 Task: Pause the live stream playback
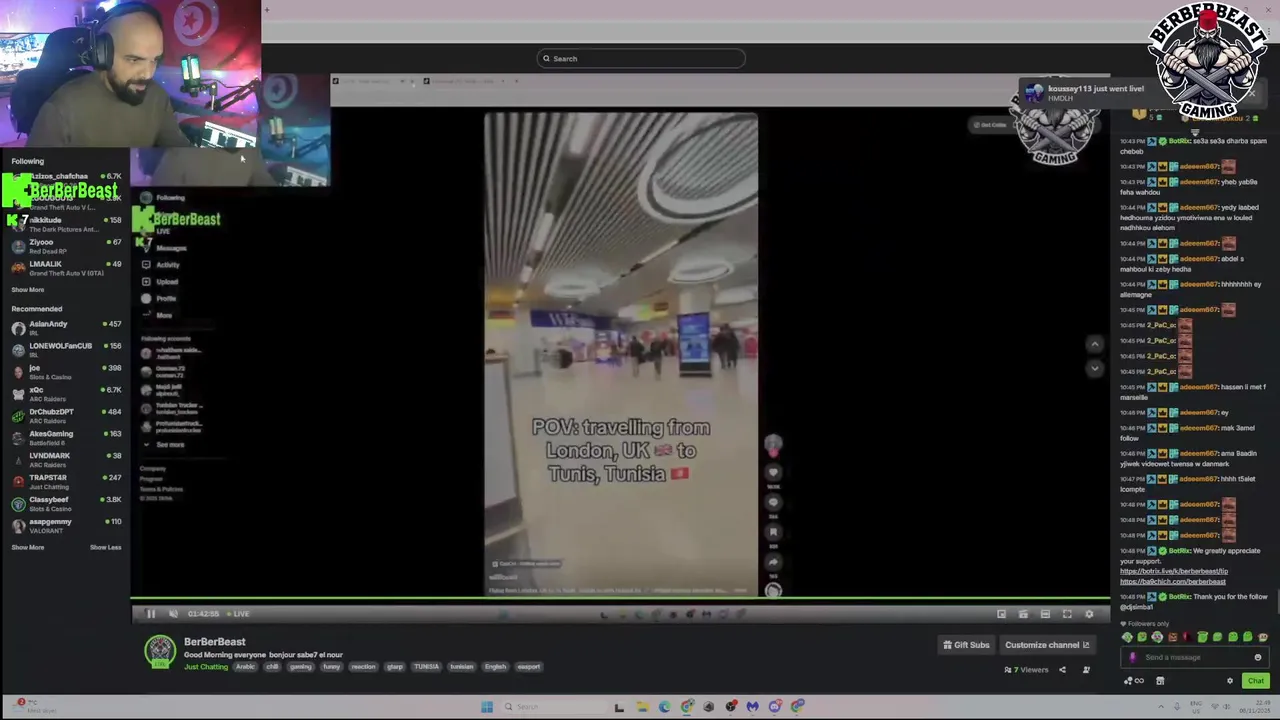click(151, 614)
